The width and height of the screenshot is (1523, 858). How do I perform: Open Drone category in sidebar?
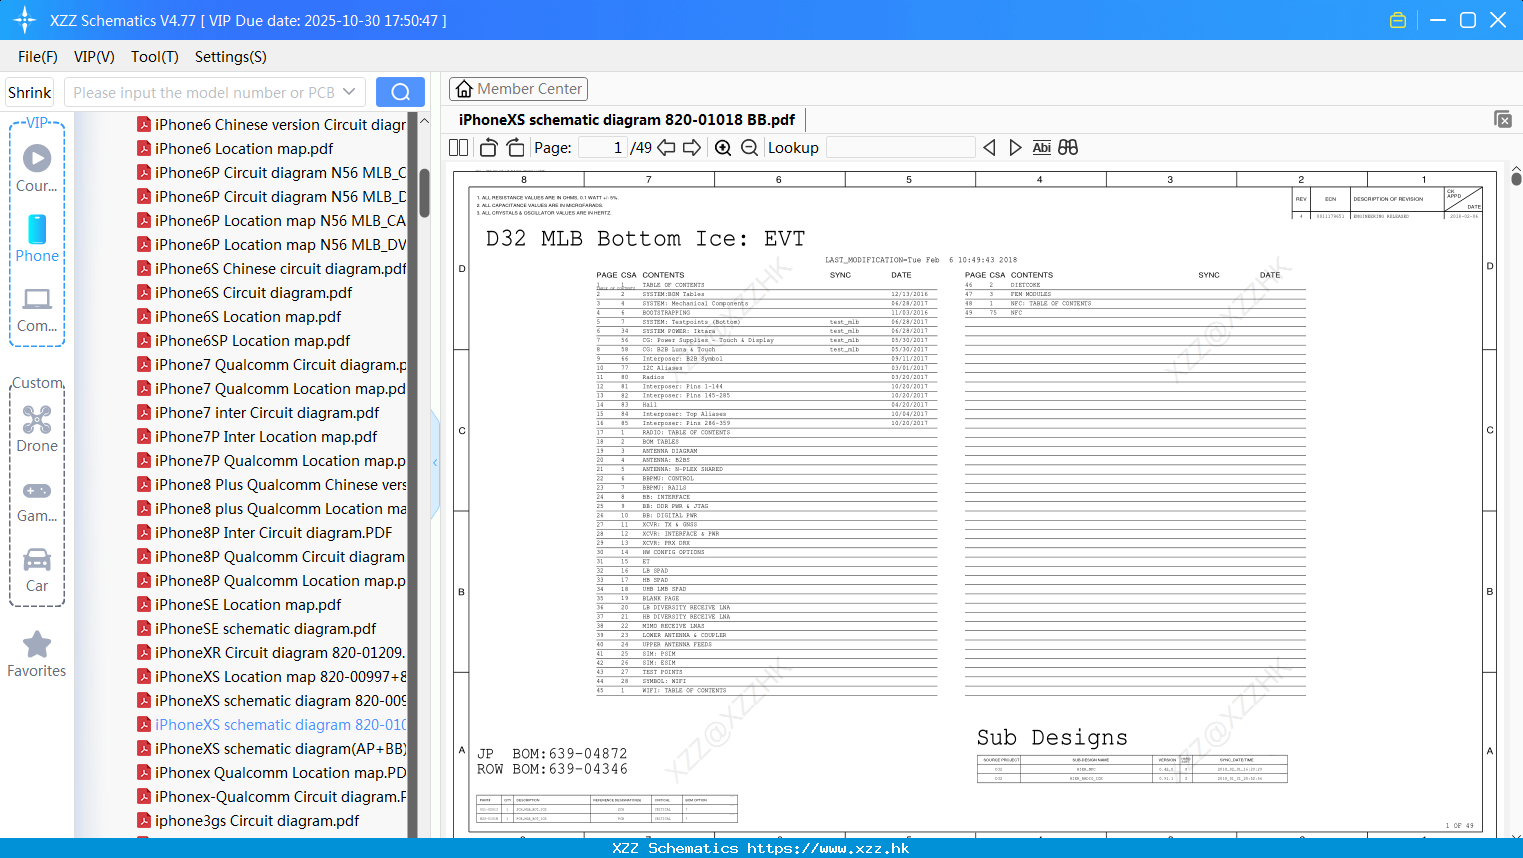[37, 429]
